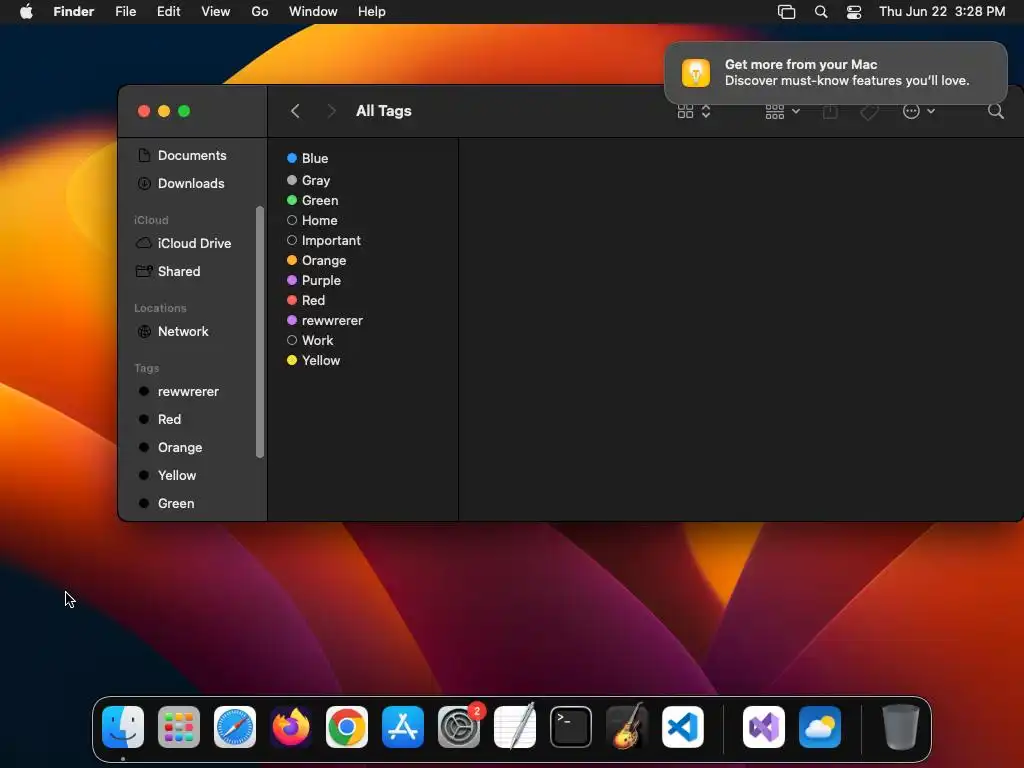Launch Visual Studio from the Dock
This screenshot has width=1024, height=768.
[x=764, y=727]
